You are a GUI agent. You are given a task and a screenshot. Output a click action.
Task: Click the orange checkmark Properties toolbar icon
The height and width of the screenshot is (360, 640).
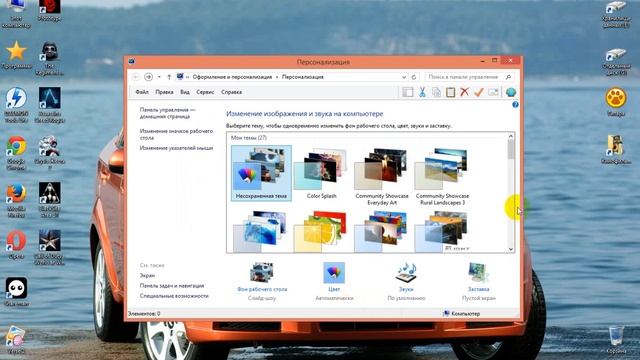tap(478, 92)
